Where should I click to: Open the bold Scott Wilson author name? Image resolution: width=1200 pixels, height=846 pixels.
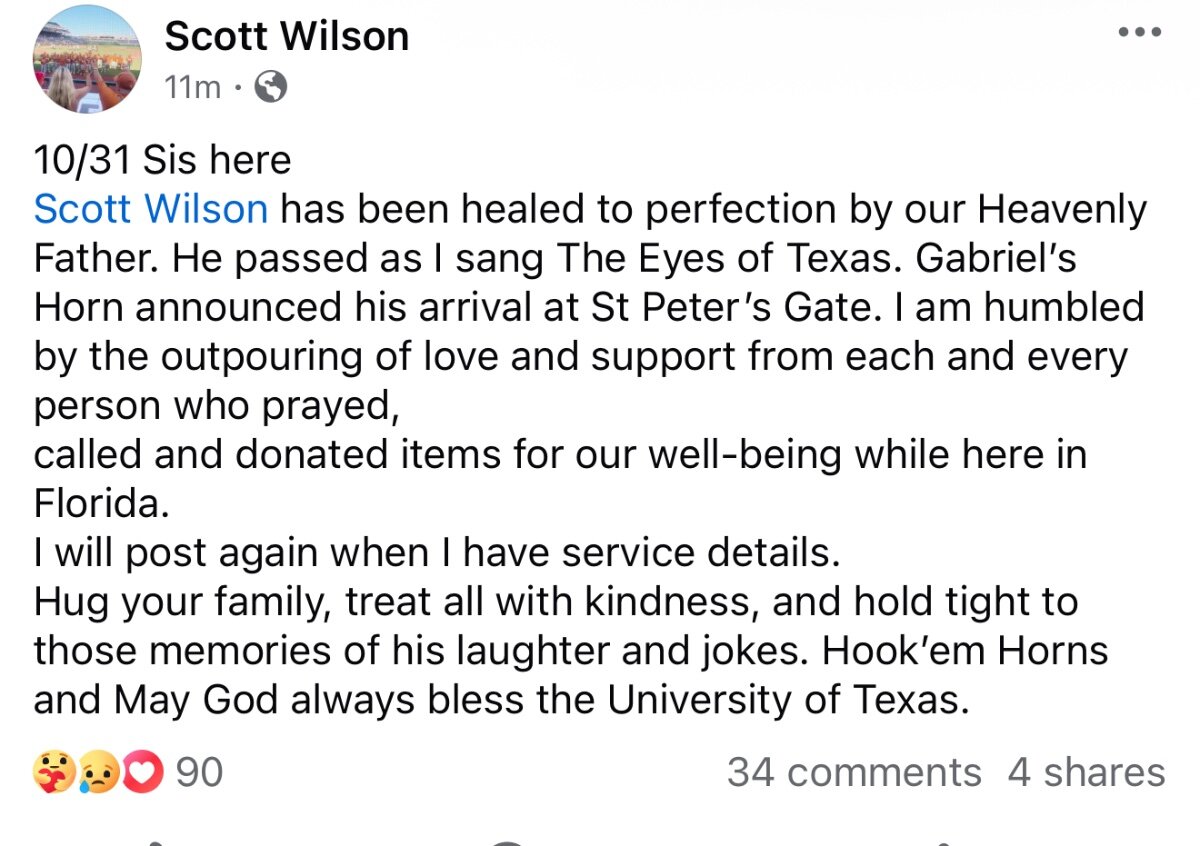287,37
